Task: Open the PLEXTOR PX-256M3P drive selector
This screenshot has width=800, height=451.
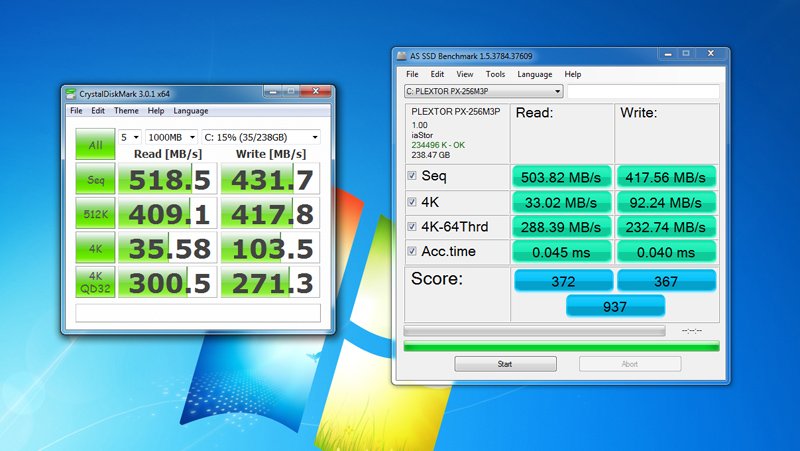Action: pyautogui.click(x=484, y=92)
